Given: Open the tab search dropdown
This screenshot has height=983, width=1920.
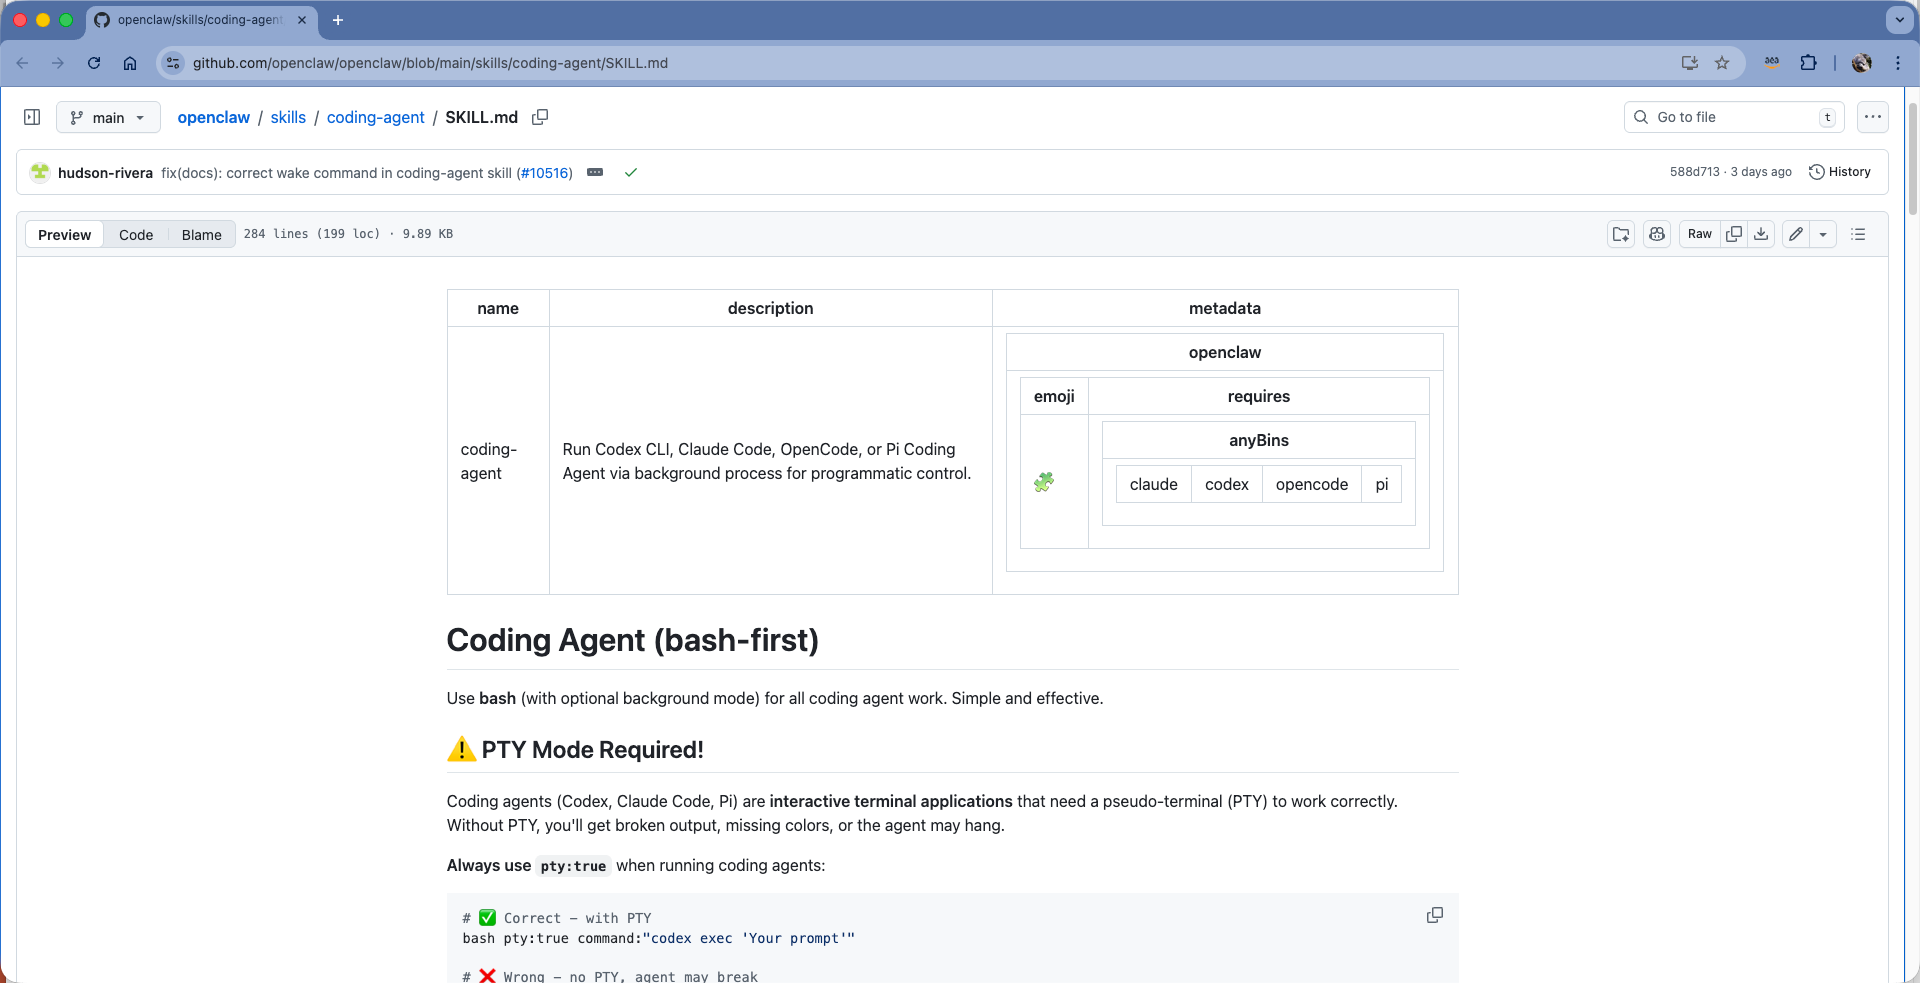Looking at the screenshot, I should coord(1899,20).
